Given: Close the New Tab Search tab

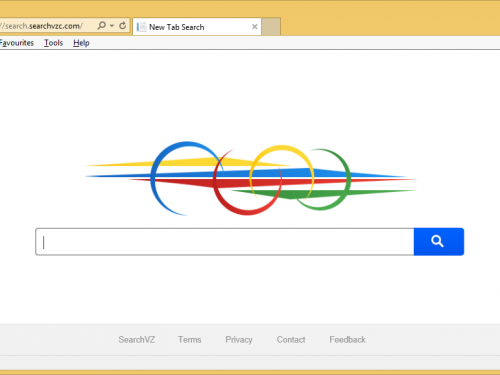Looking at the screenshot, I should point(255,27).
